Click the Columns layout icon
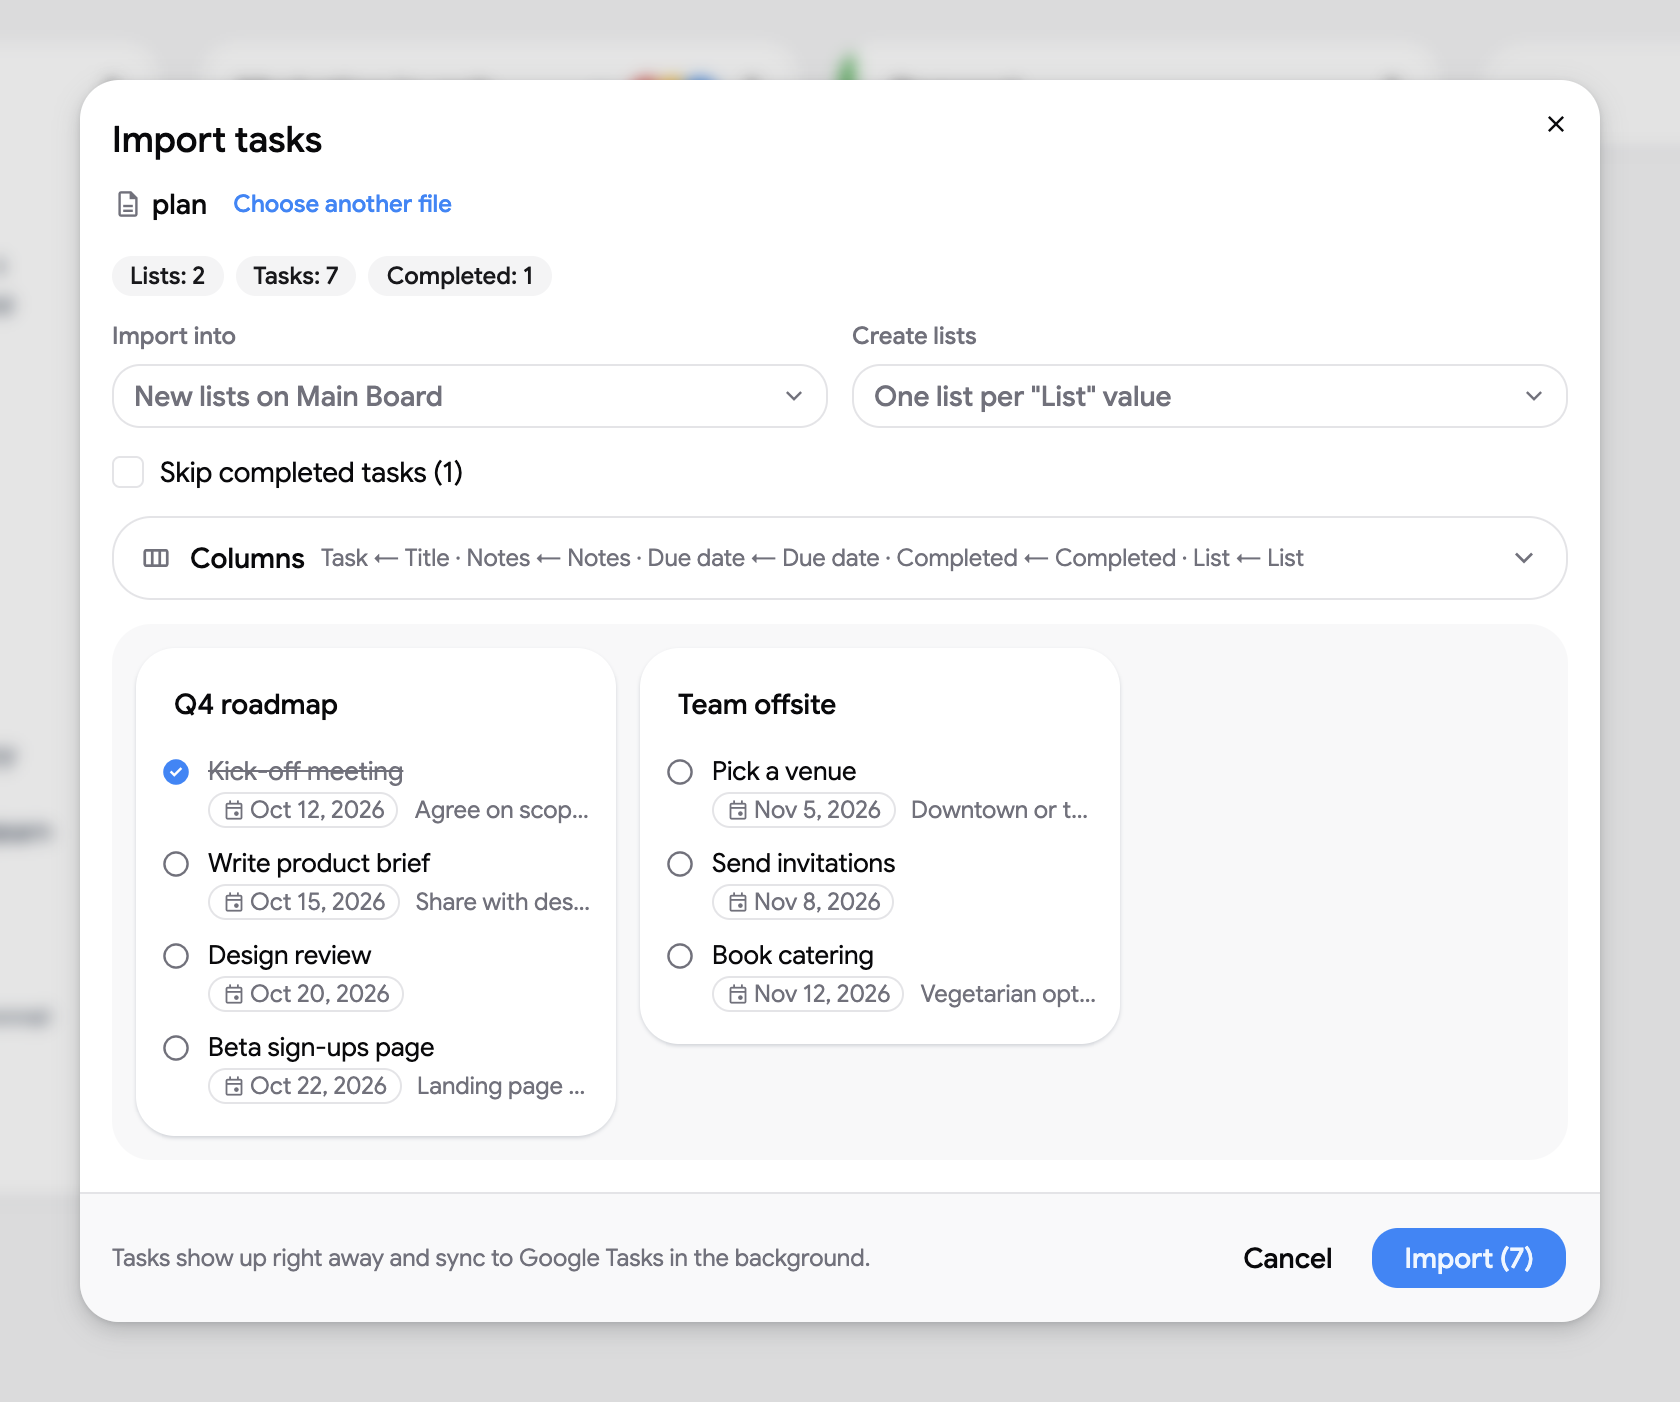The width and height of the screenshot is (1680, 1402). (x=156, y=558)
